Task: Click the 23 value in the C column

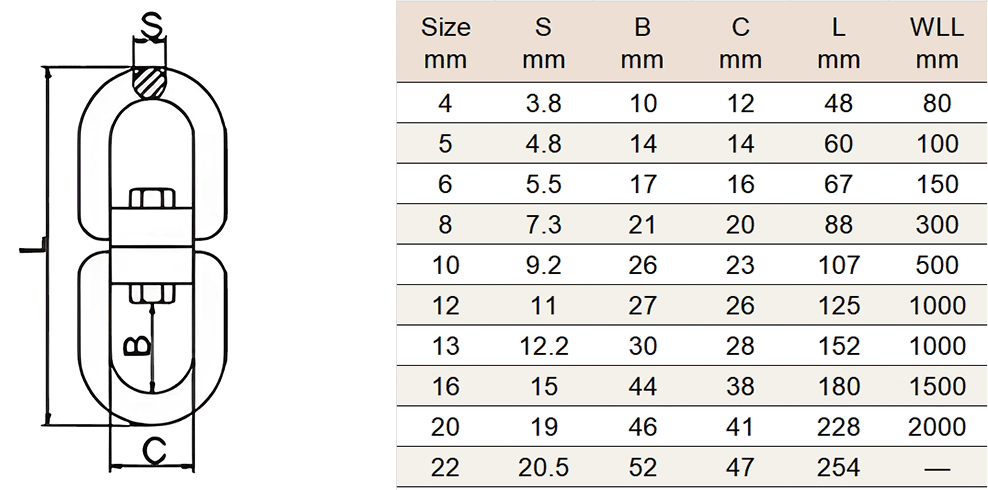Action: (740, 265)
